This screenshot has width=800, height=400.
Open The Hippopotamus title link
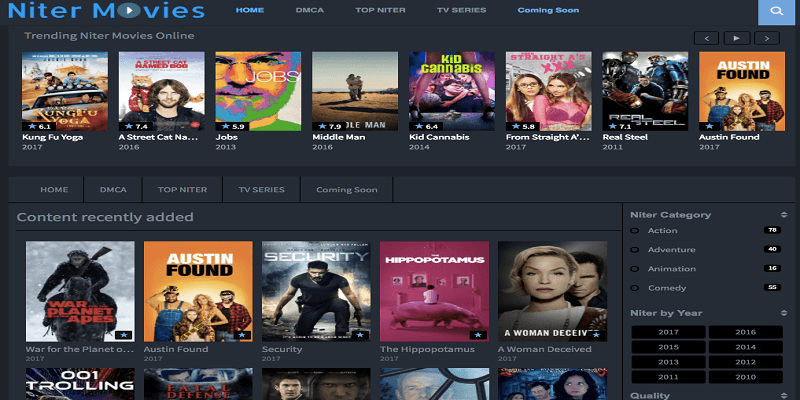coord(427,349)
